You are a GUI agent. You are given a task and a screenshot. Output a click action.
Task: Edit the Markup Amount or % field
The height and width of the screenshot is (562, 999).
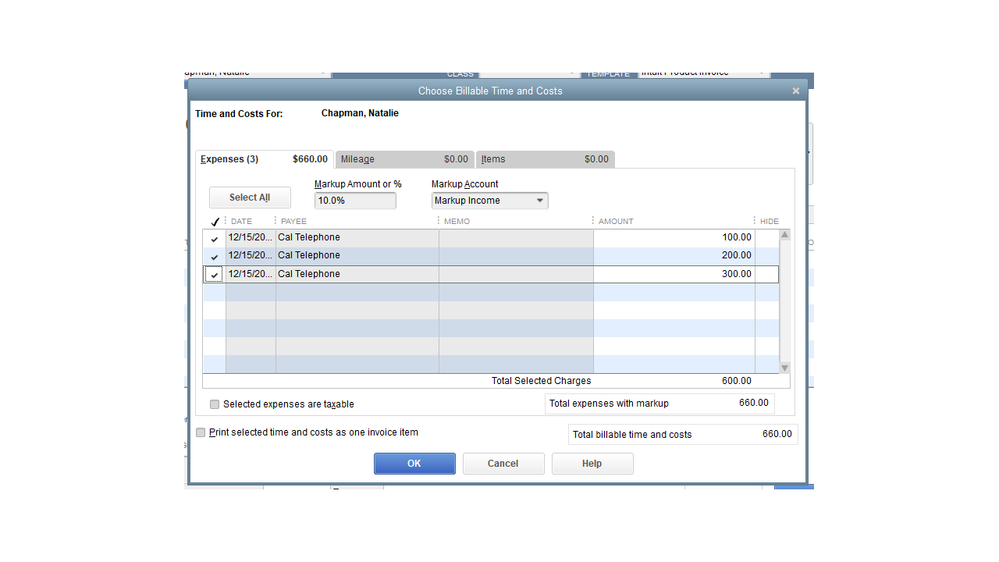pyautogui.click(x=355, y=201)
